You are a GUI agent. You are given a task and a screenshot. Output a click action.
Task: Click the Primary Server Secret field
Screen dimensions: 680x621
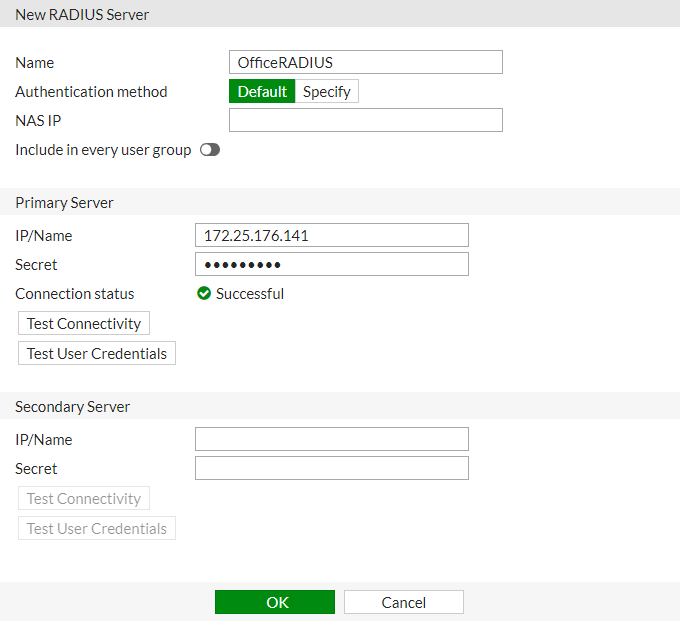[332, 265]
